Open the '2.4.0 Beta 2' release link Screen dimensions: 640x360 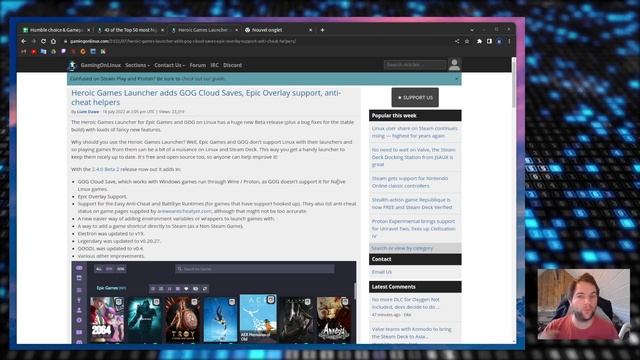click(x=105, y=169)
